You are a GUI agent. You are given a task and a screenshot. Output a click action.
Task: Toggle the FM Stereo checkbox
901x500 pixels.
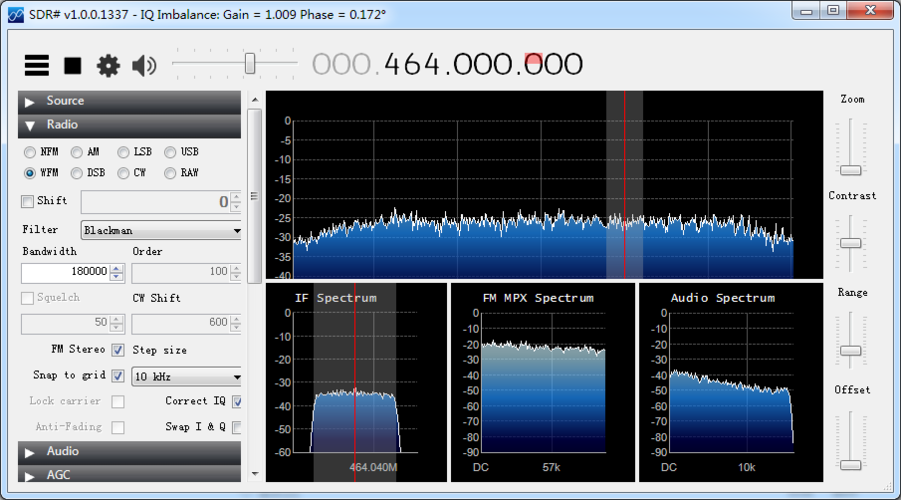[118, 350]
